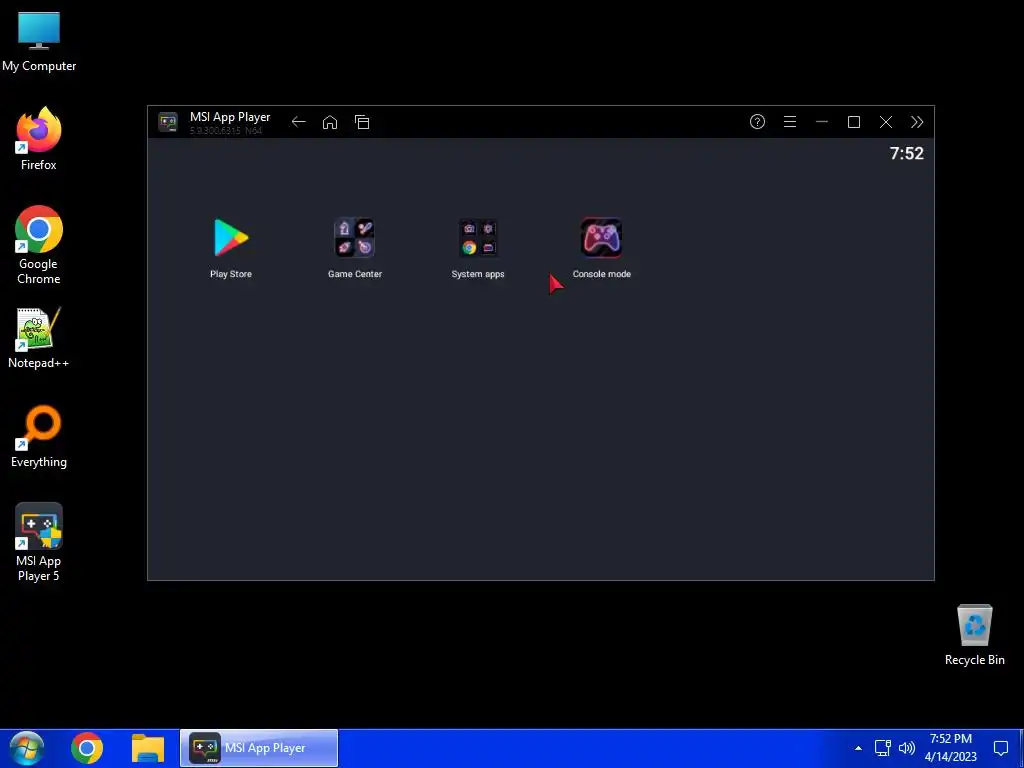
Task: Open network status tray icon
Action: [882, 748]
